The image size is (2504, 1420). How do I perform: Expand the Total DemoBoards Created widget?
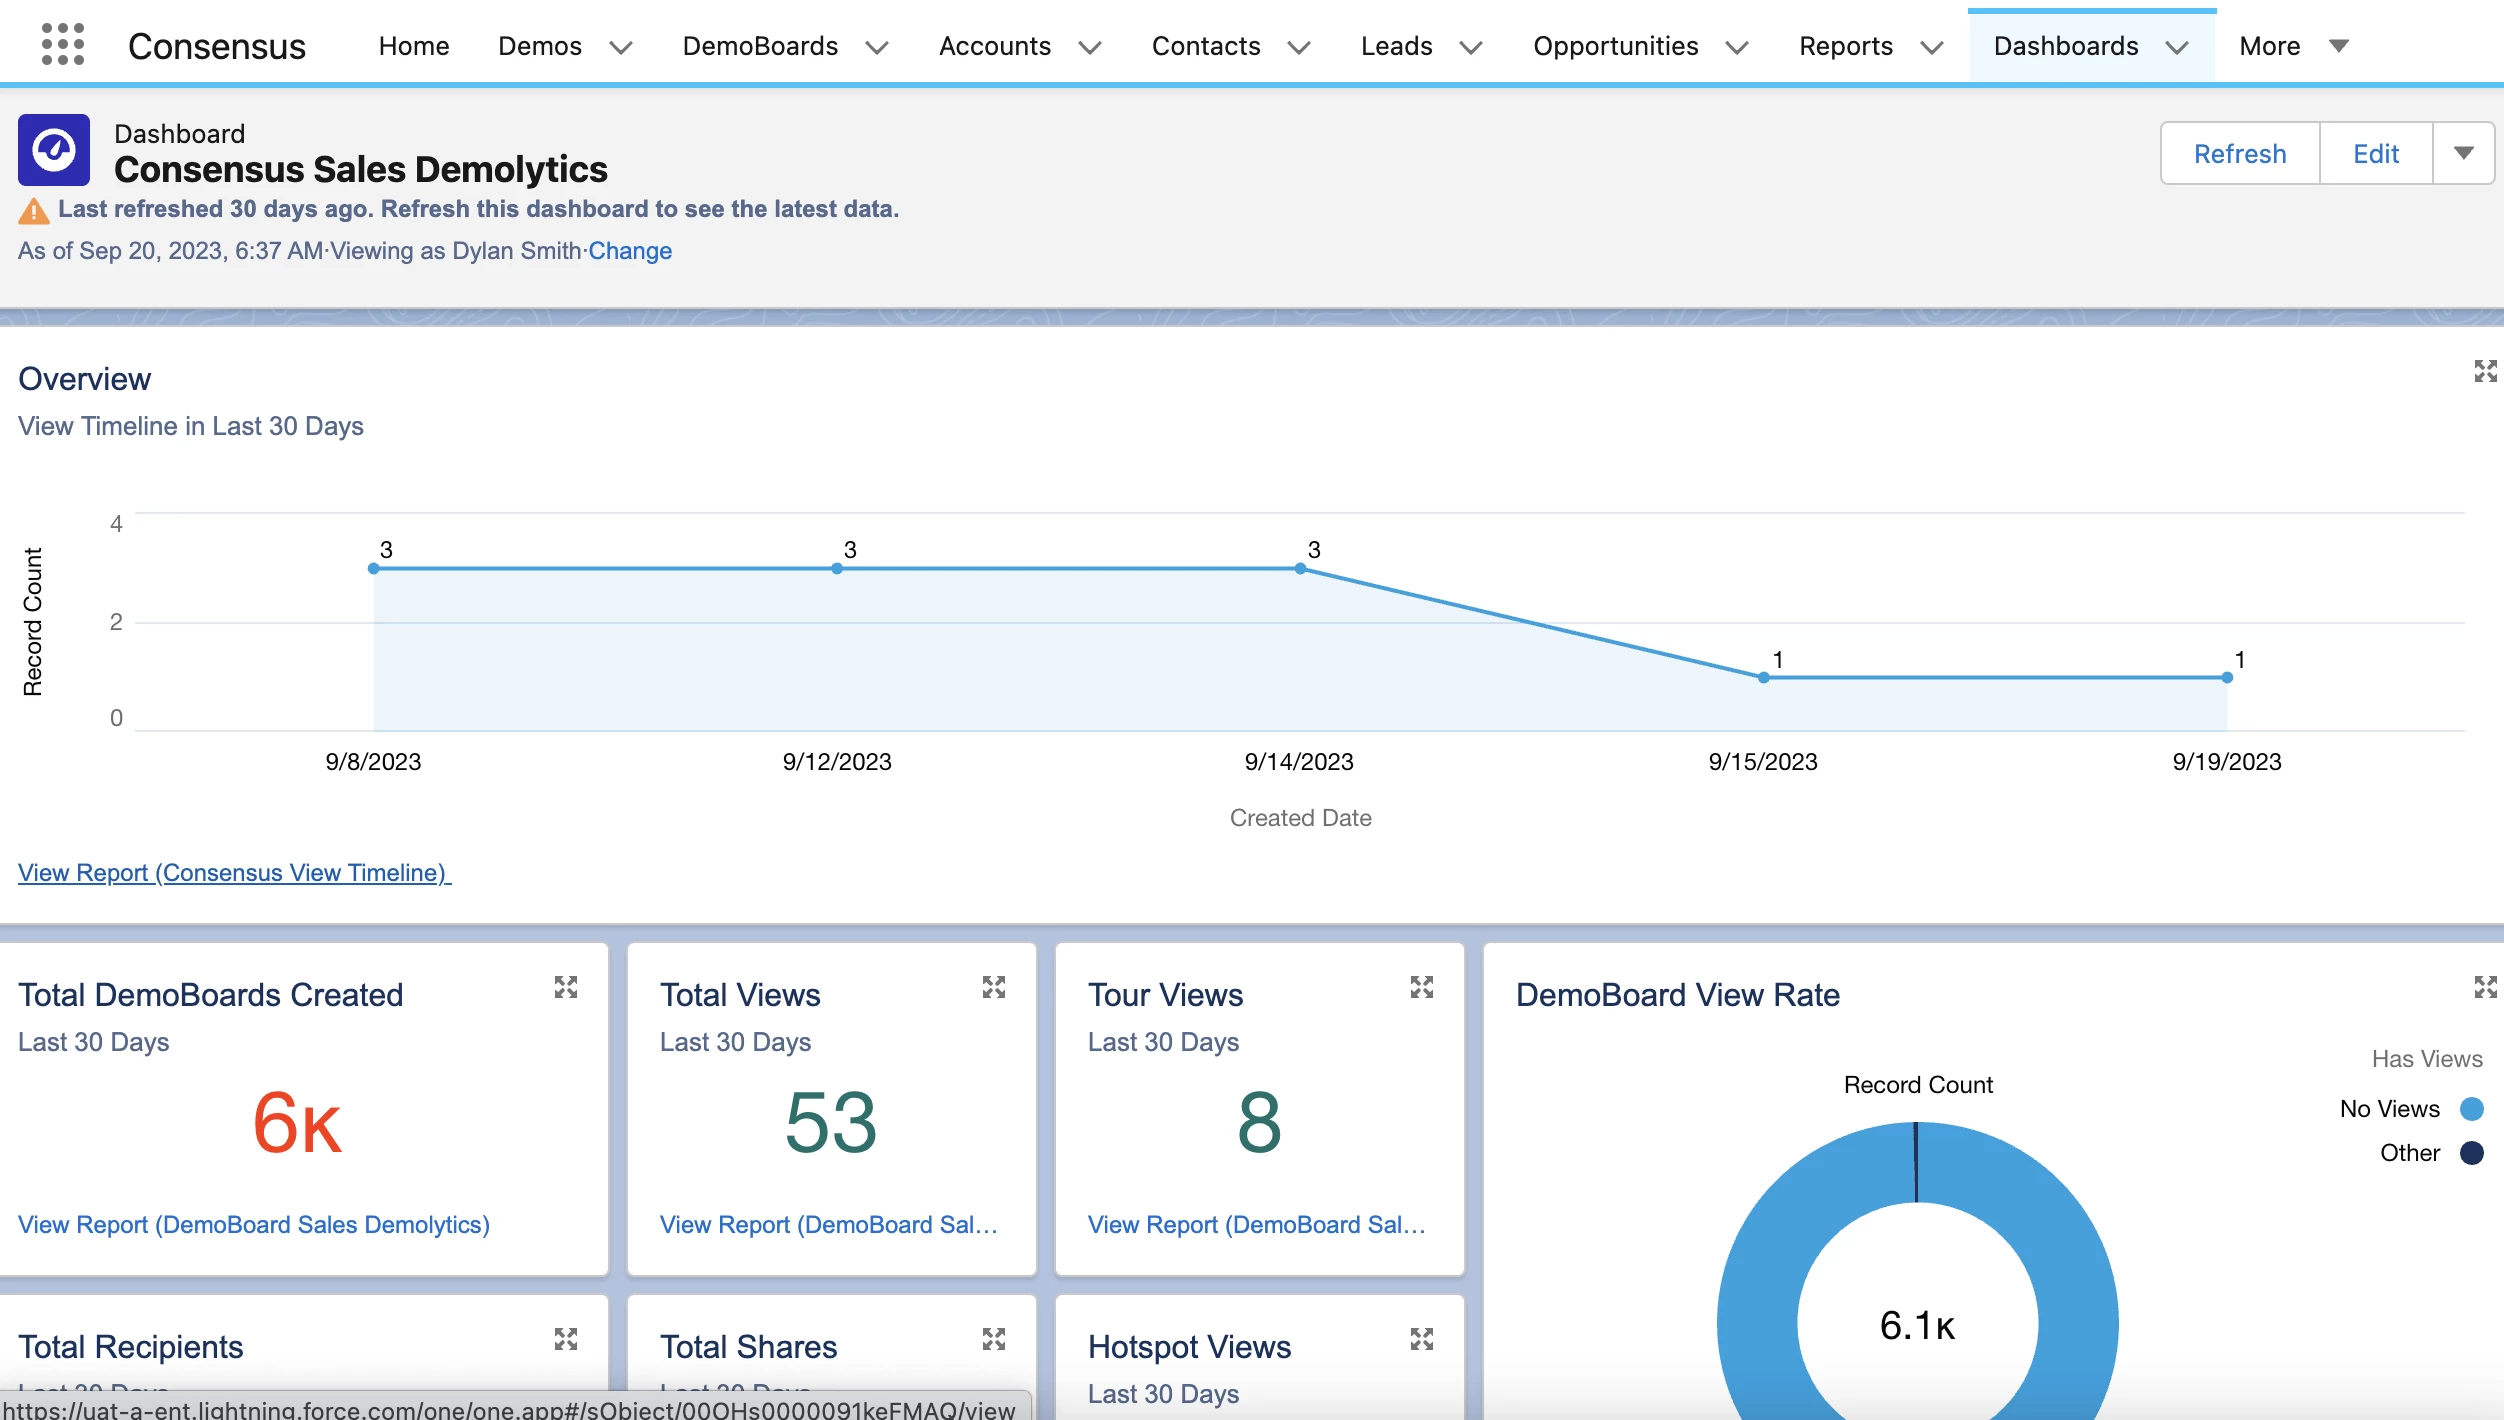click(566, 988)
